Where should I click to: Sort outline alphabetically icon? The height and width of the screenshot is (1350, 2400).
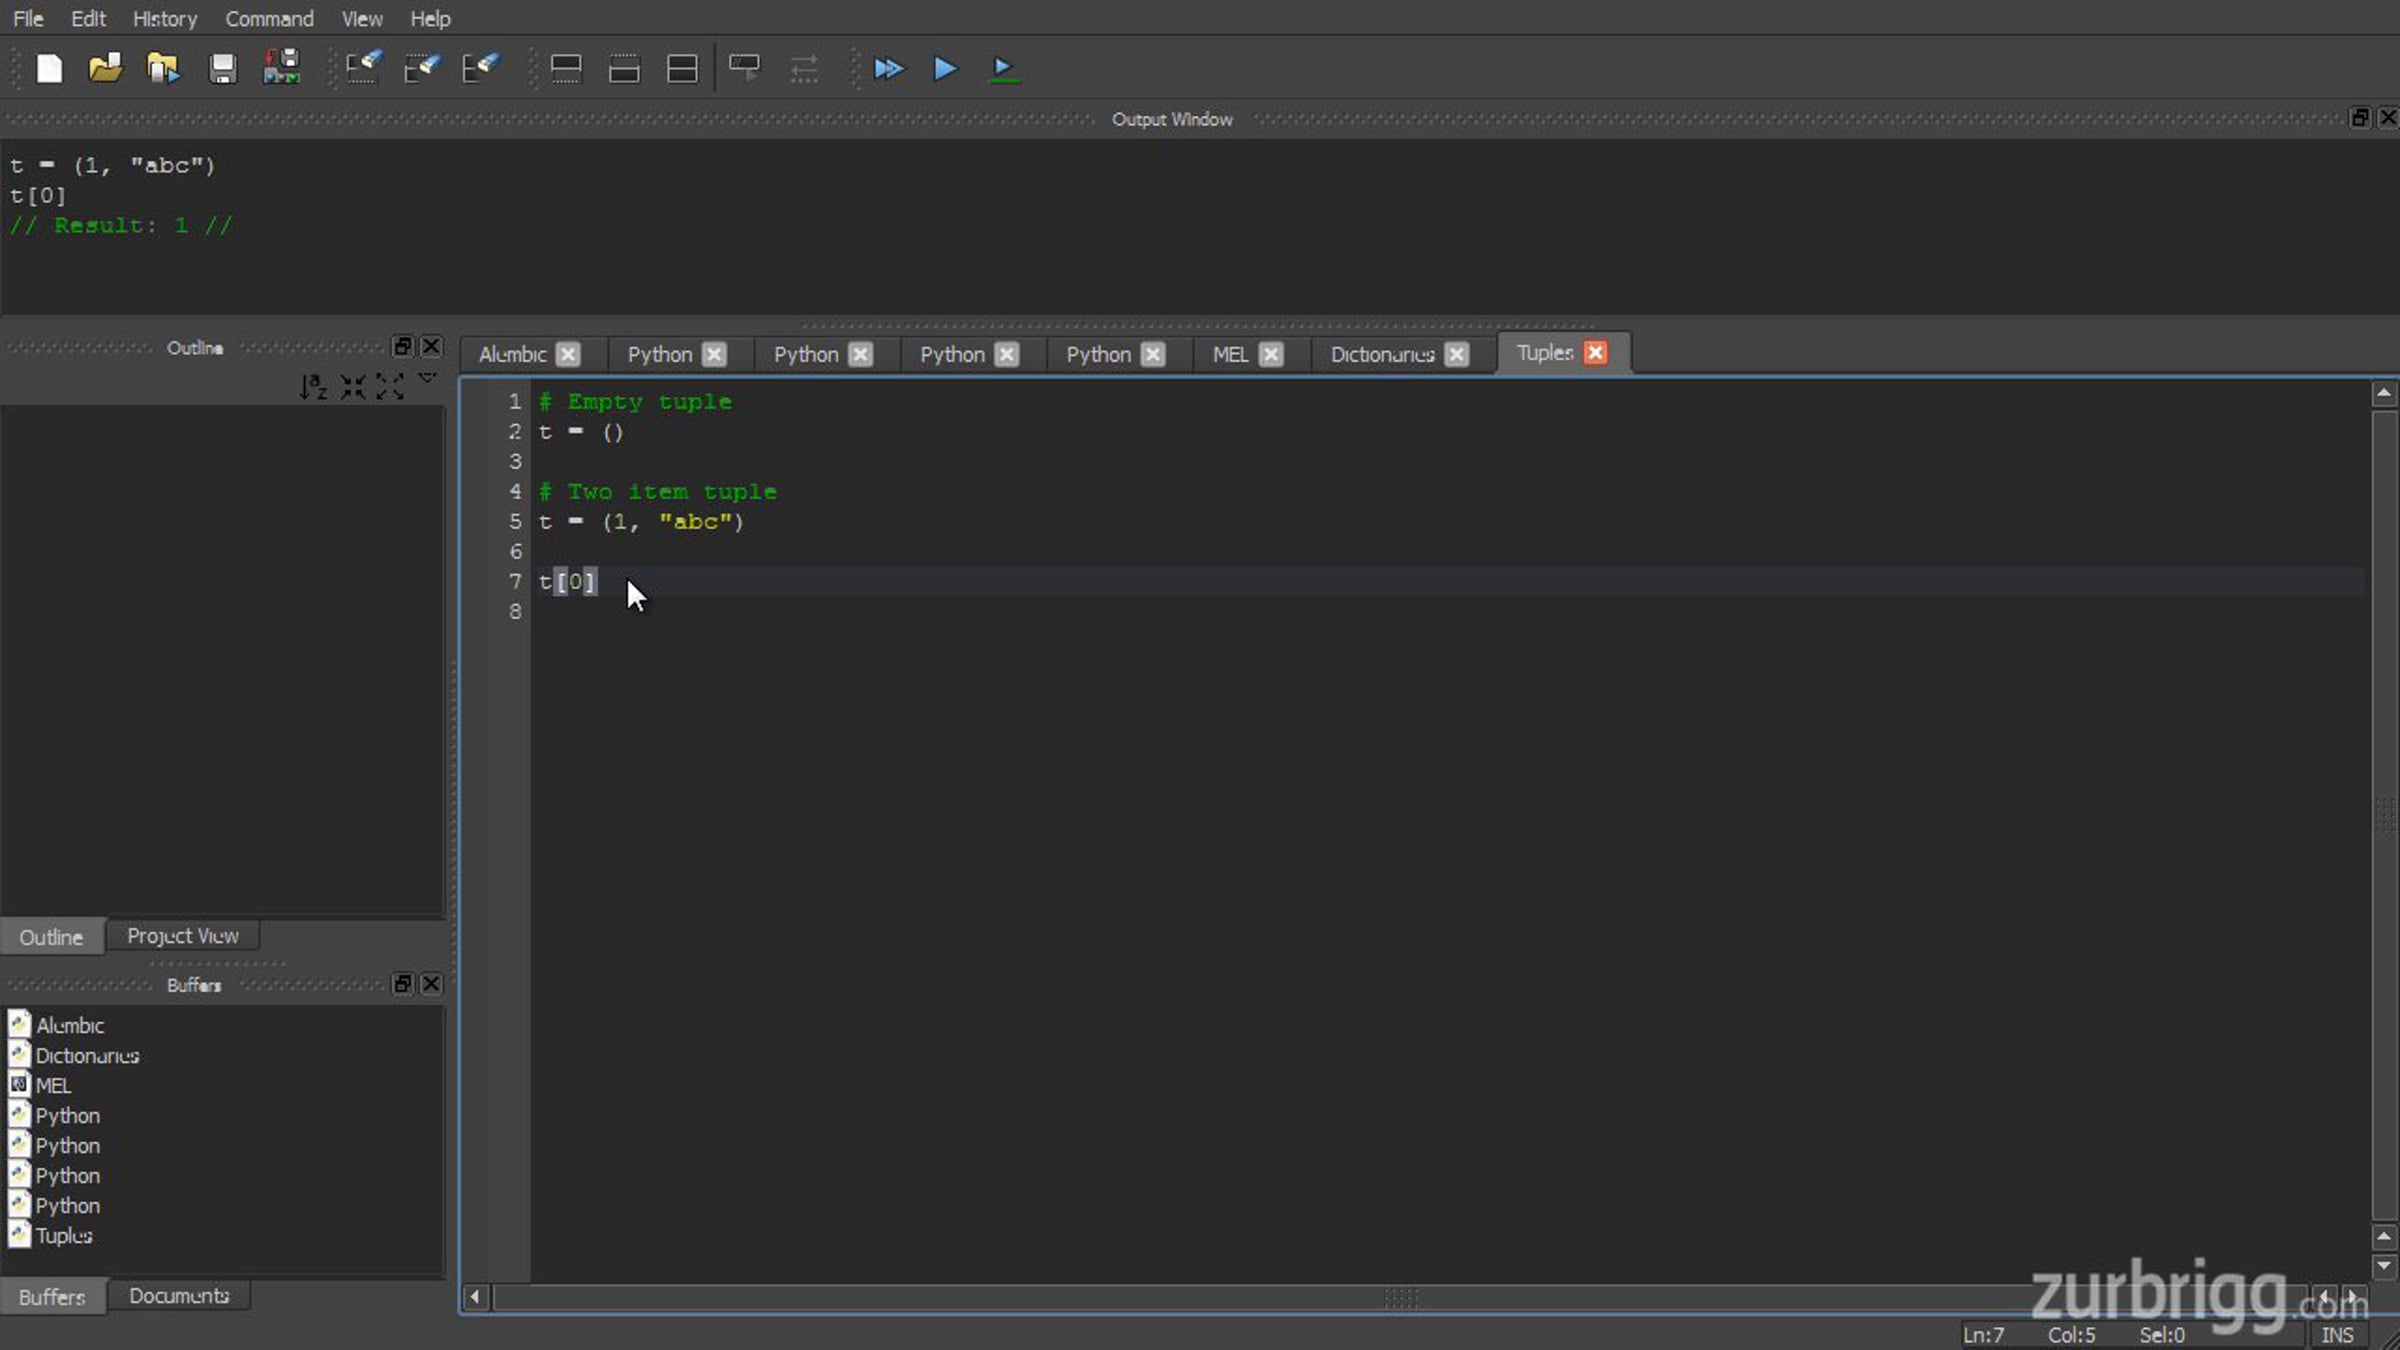[313, 386]
